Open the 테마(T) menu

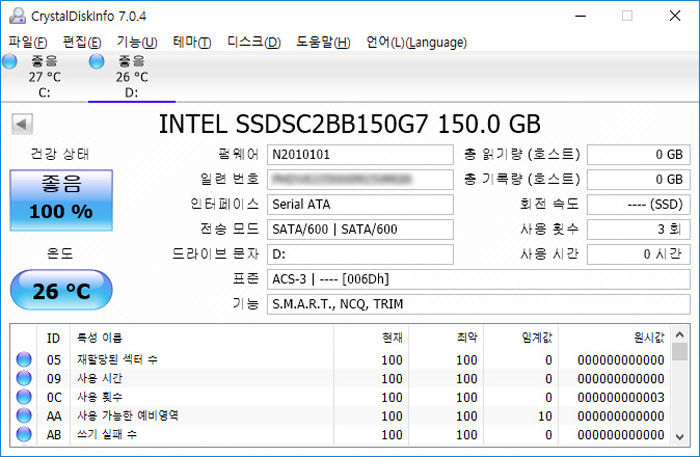[x=192, y=42]
